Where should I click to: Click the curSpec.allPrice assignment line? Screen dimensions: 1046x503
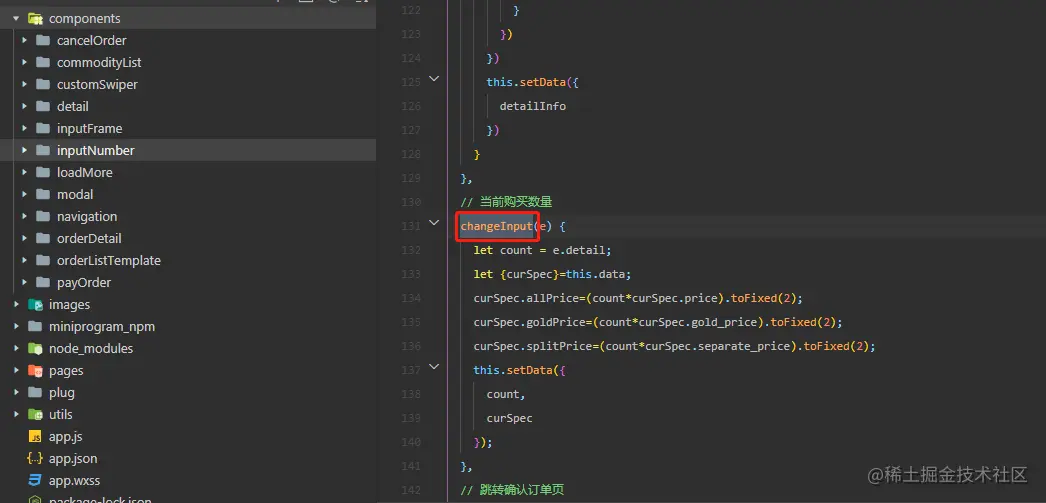click(x=638, y=298)
